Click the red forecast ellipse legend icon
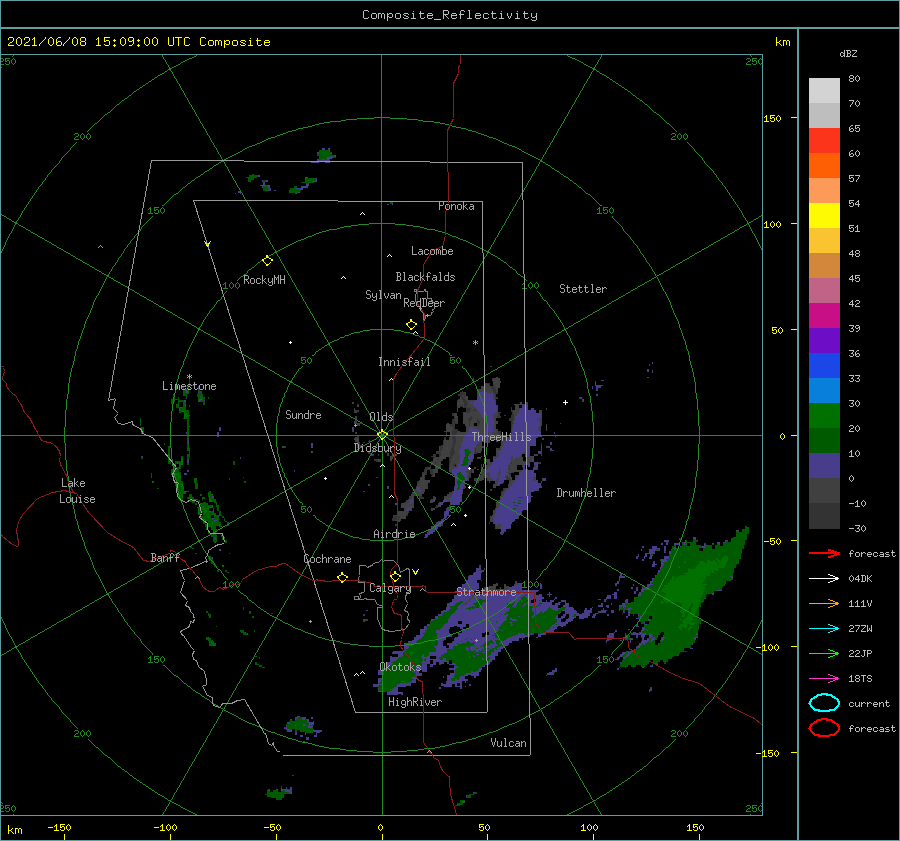Screen dimensions: 900x841 tap(824, 728)
